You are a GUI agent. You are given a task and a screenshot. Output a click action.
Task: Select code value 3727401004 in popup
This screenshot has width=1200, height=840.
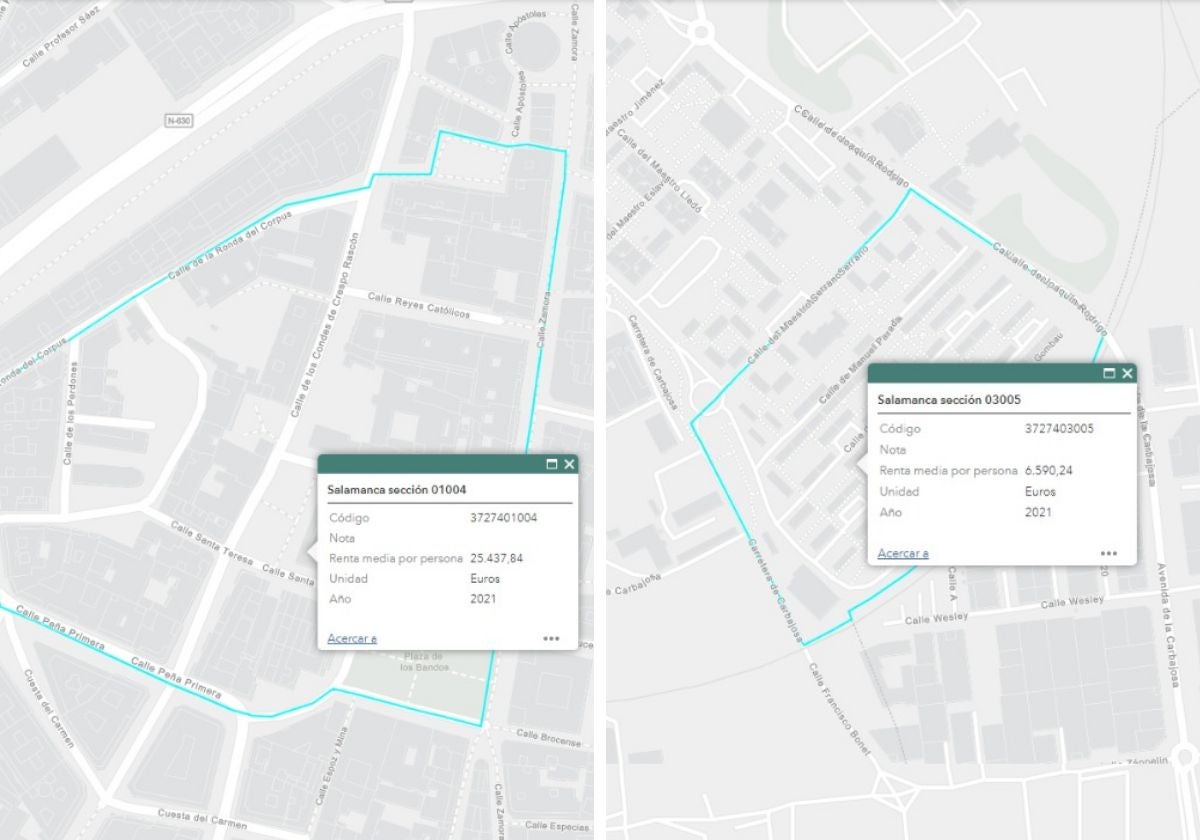(504, 518)
